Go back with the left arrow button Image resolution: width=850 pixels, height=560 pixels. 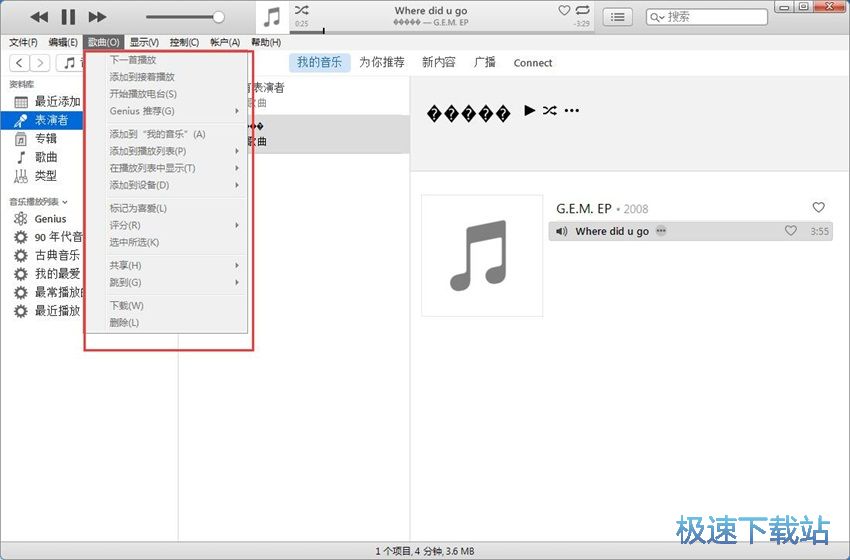(x=20, y=63)
